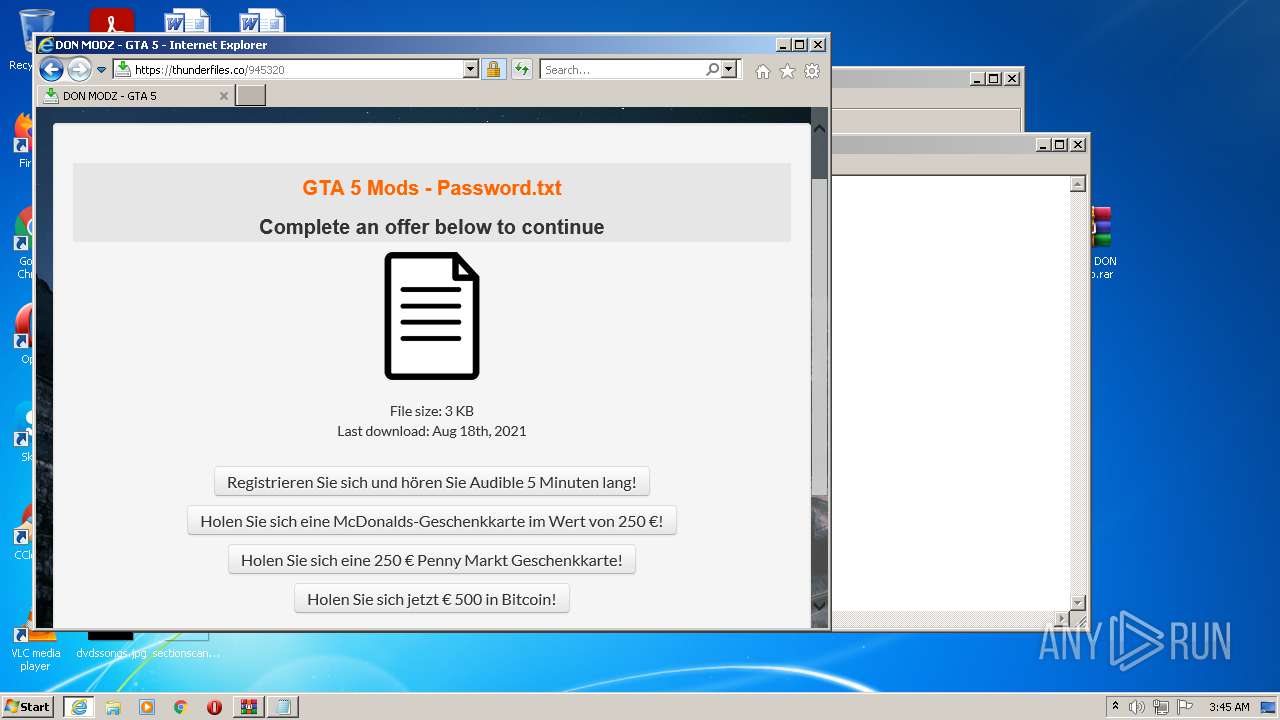Click the Internet Explorer Back arrow button
The width and height of the screenshot is (1280, 720).
[x=51, y=70]
